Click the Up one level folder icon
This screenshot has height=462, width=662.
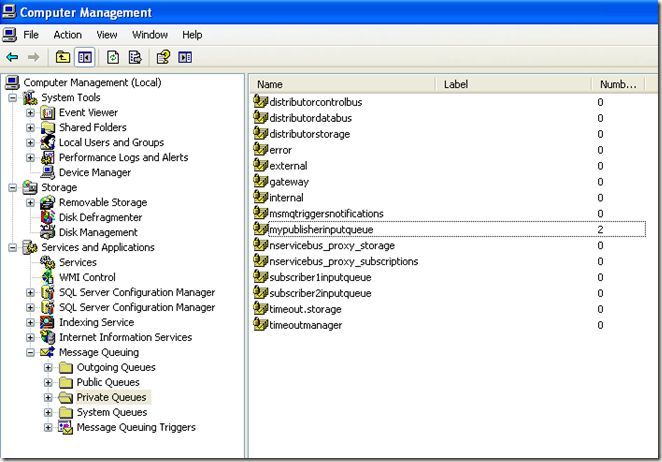[63, 57]
